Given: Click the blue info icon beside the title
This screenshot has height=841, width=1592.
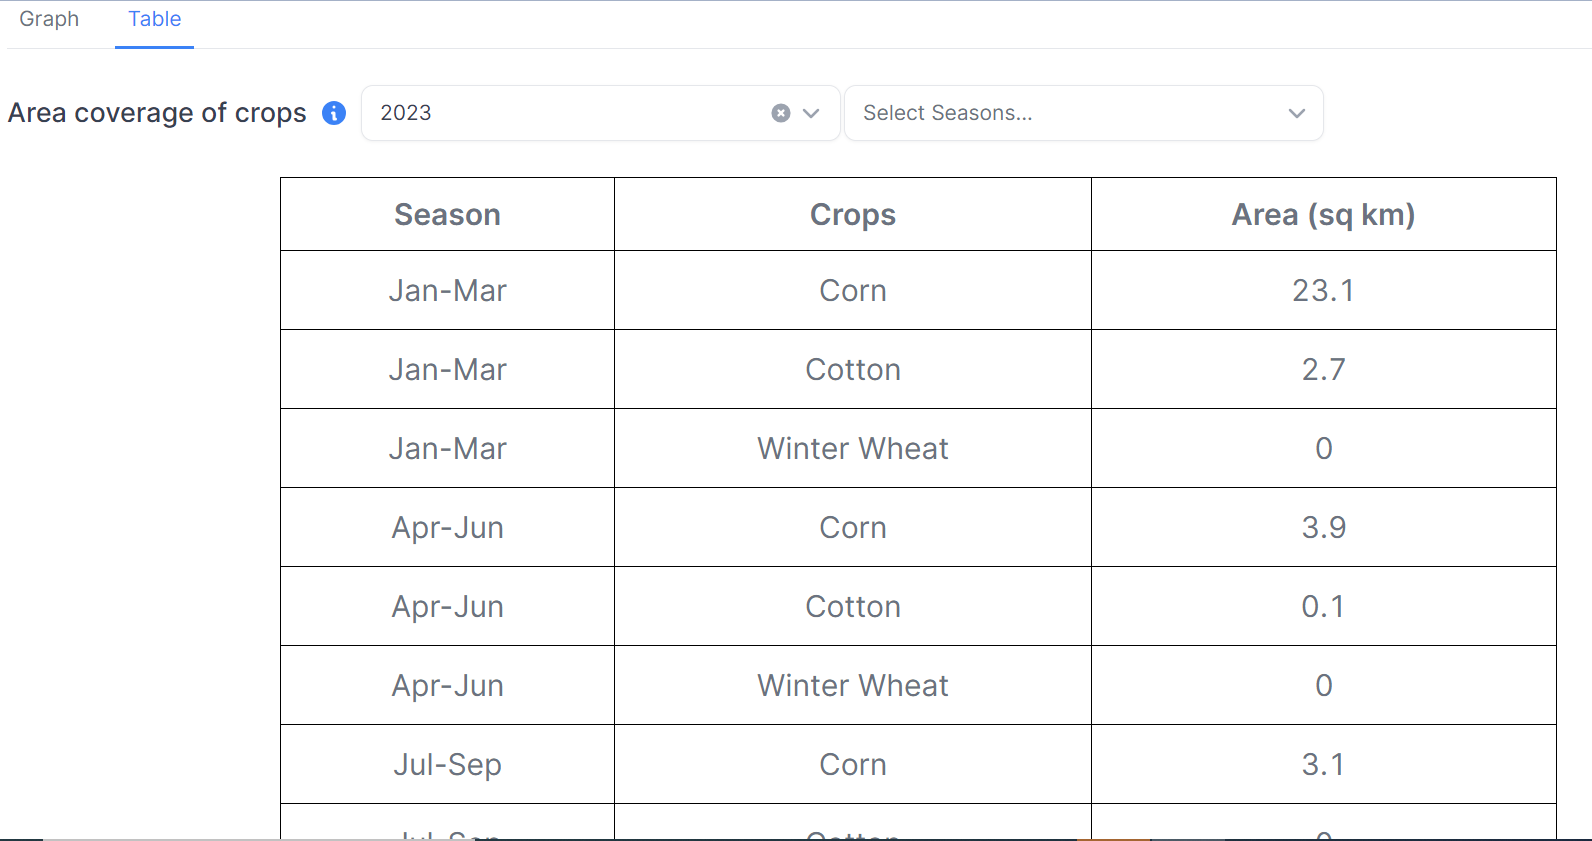Looking at the screenshot, I should (x=334, y=113).
